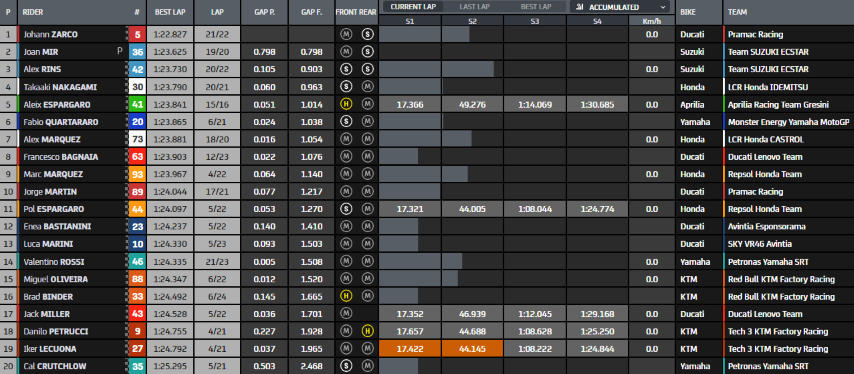Select rider Francesco BAGNAIA

[x=61, y=156]
